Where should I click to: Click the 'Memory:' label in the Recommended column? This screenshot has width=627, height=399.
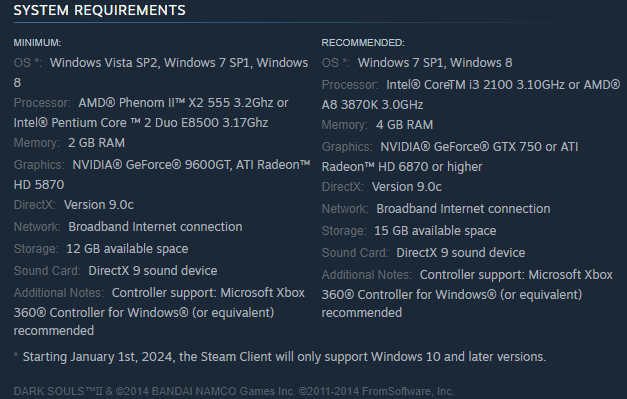pyautogui.click(x=344, y=125)
